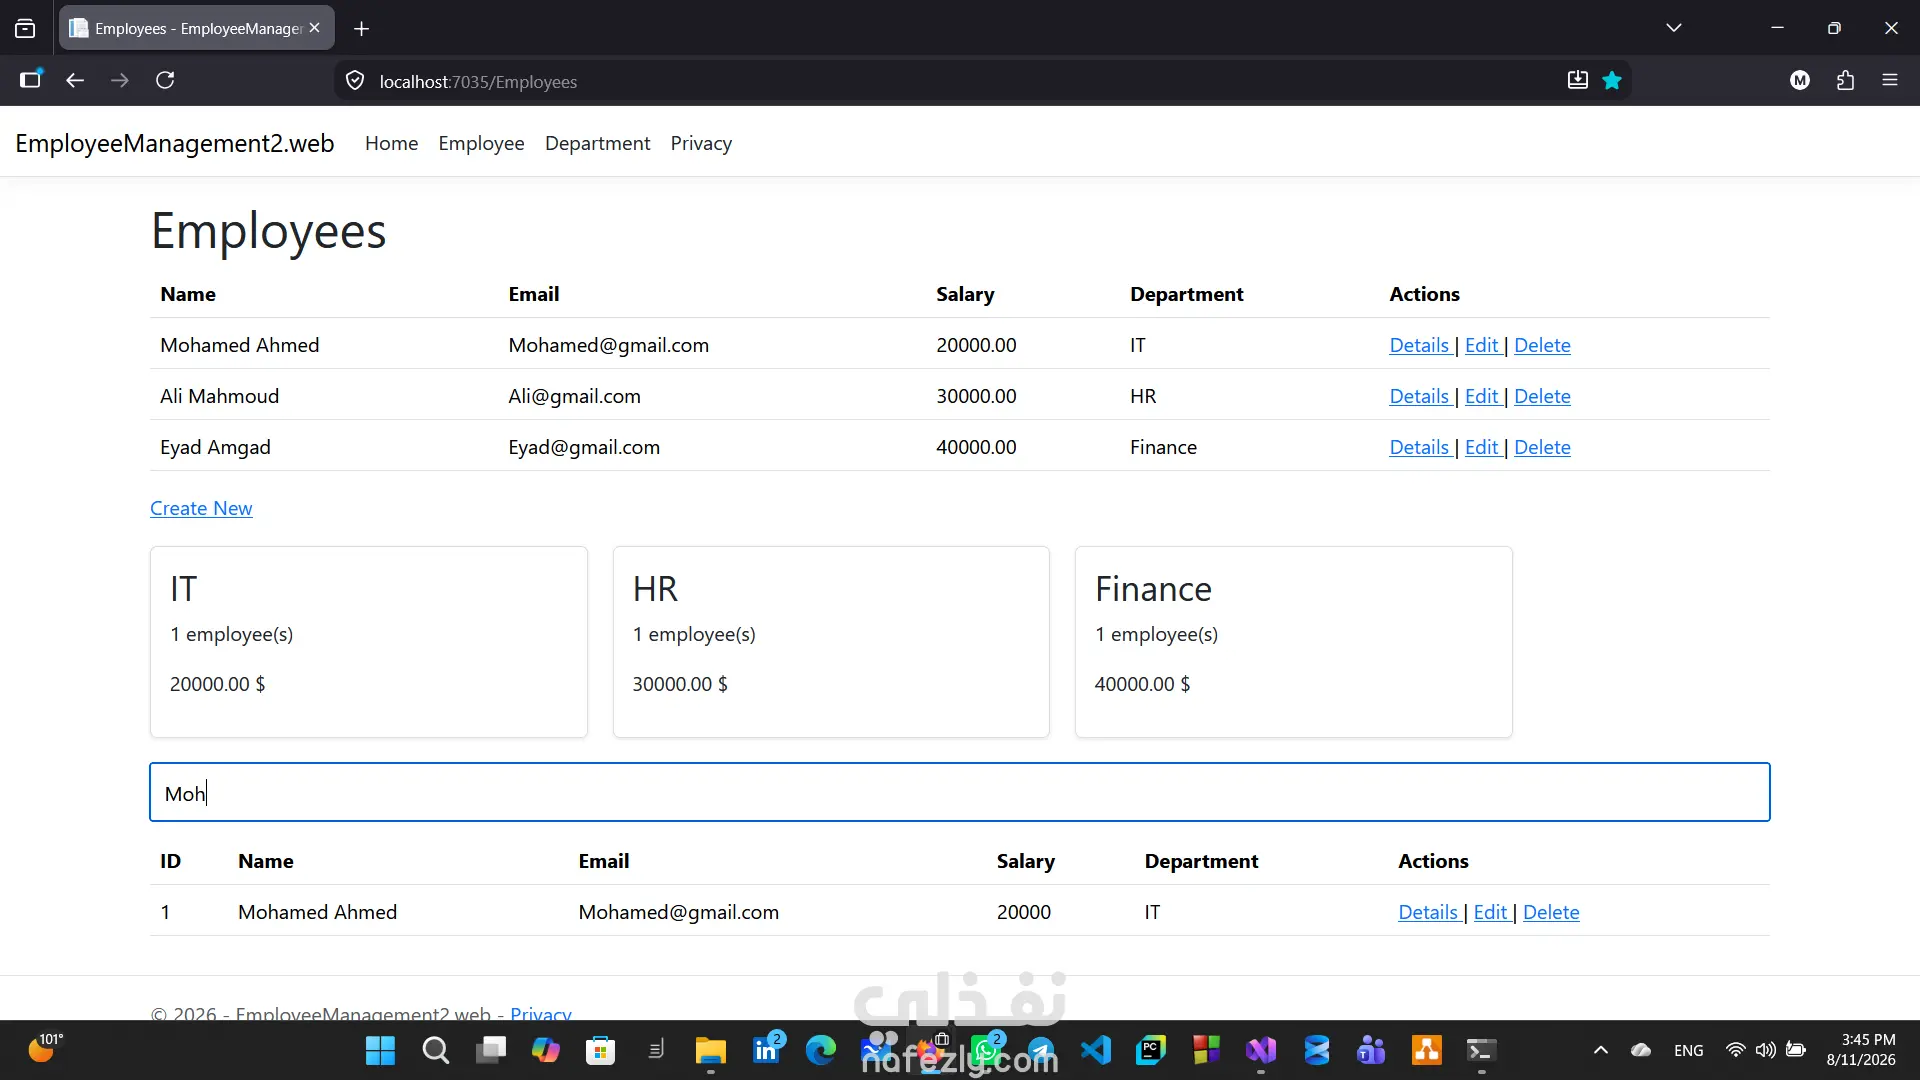View Details for Eyad Amgad
This screenshot has width=1920, height=1080.
click(x=1419, y=447)
